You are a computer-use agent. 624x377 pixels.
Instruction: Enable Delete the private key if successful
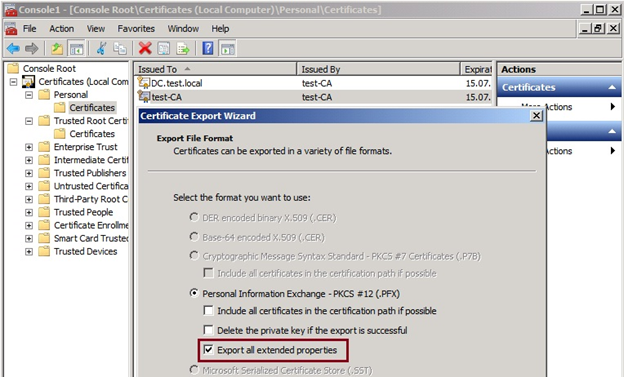(208, 330)
